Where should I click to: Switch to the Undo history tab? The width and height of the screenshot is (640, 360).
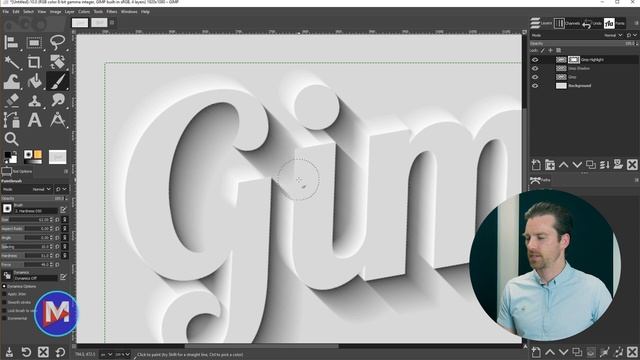pyautogui.click(x=592, y=24)
